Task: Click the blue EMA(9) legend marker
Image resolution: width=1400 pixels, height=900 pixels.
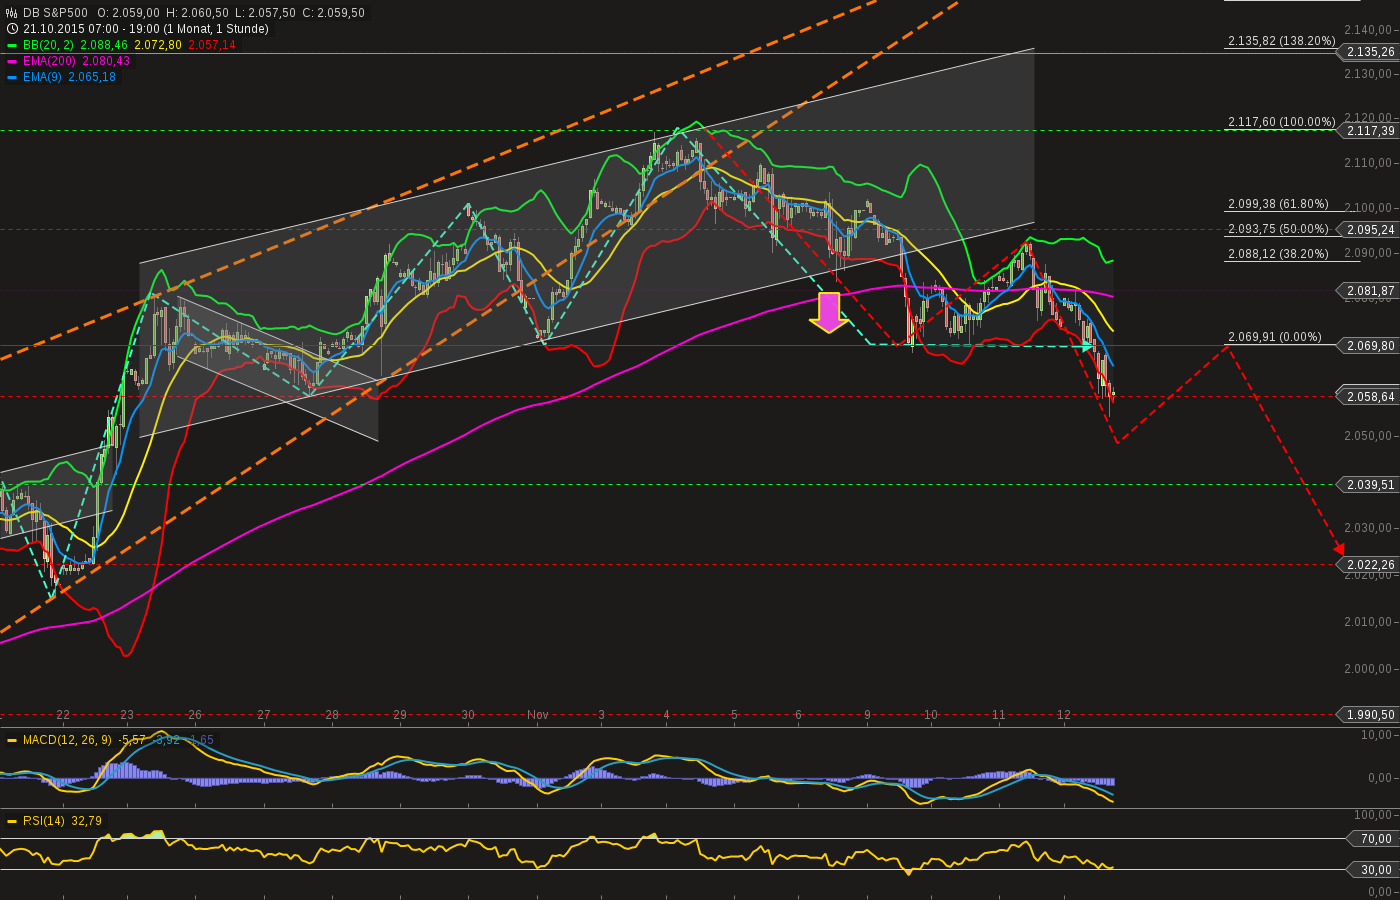Action: (x=12, y=77)
